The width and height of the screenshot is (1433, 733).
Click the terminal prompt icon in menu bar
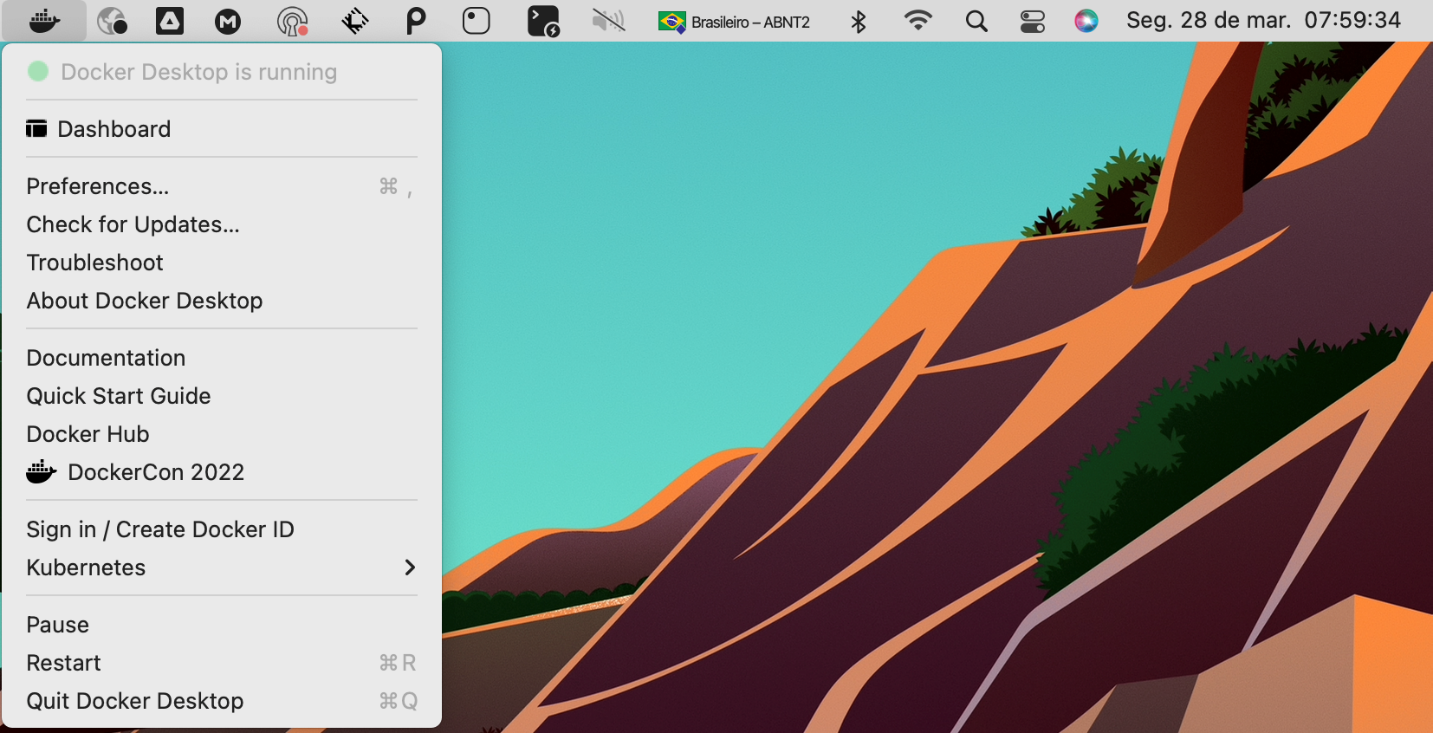(x=543, y=21)
